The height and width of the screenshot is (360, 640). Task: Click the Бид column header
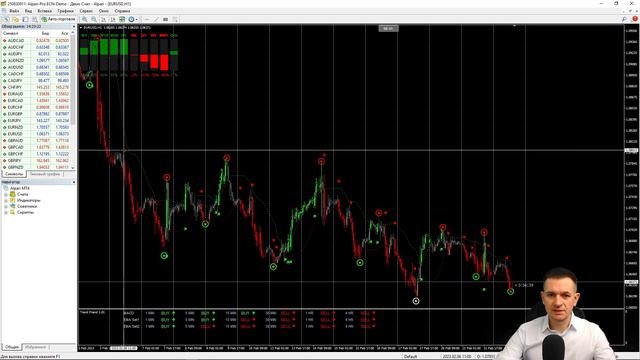[x=45, y=33]
